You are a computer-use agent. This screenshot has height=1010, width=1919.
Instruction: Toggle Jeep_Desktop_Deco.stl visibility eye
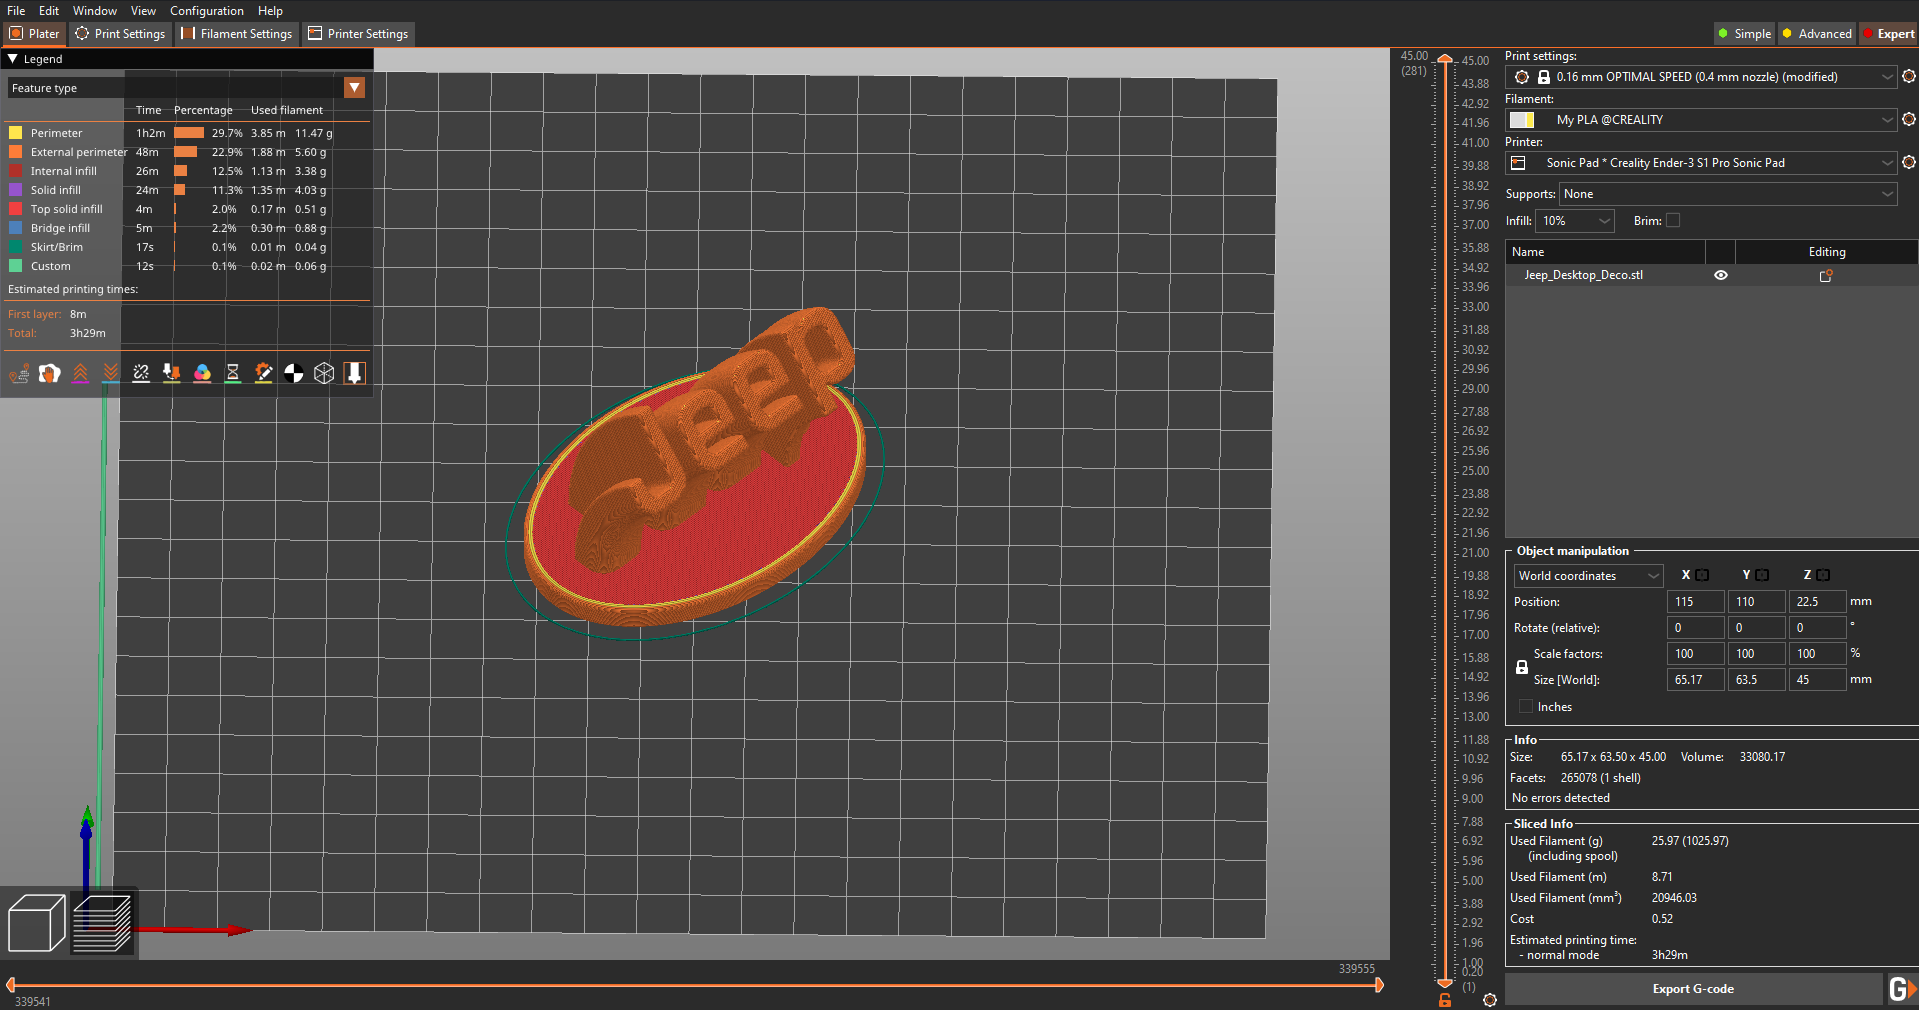1721,275
